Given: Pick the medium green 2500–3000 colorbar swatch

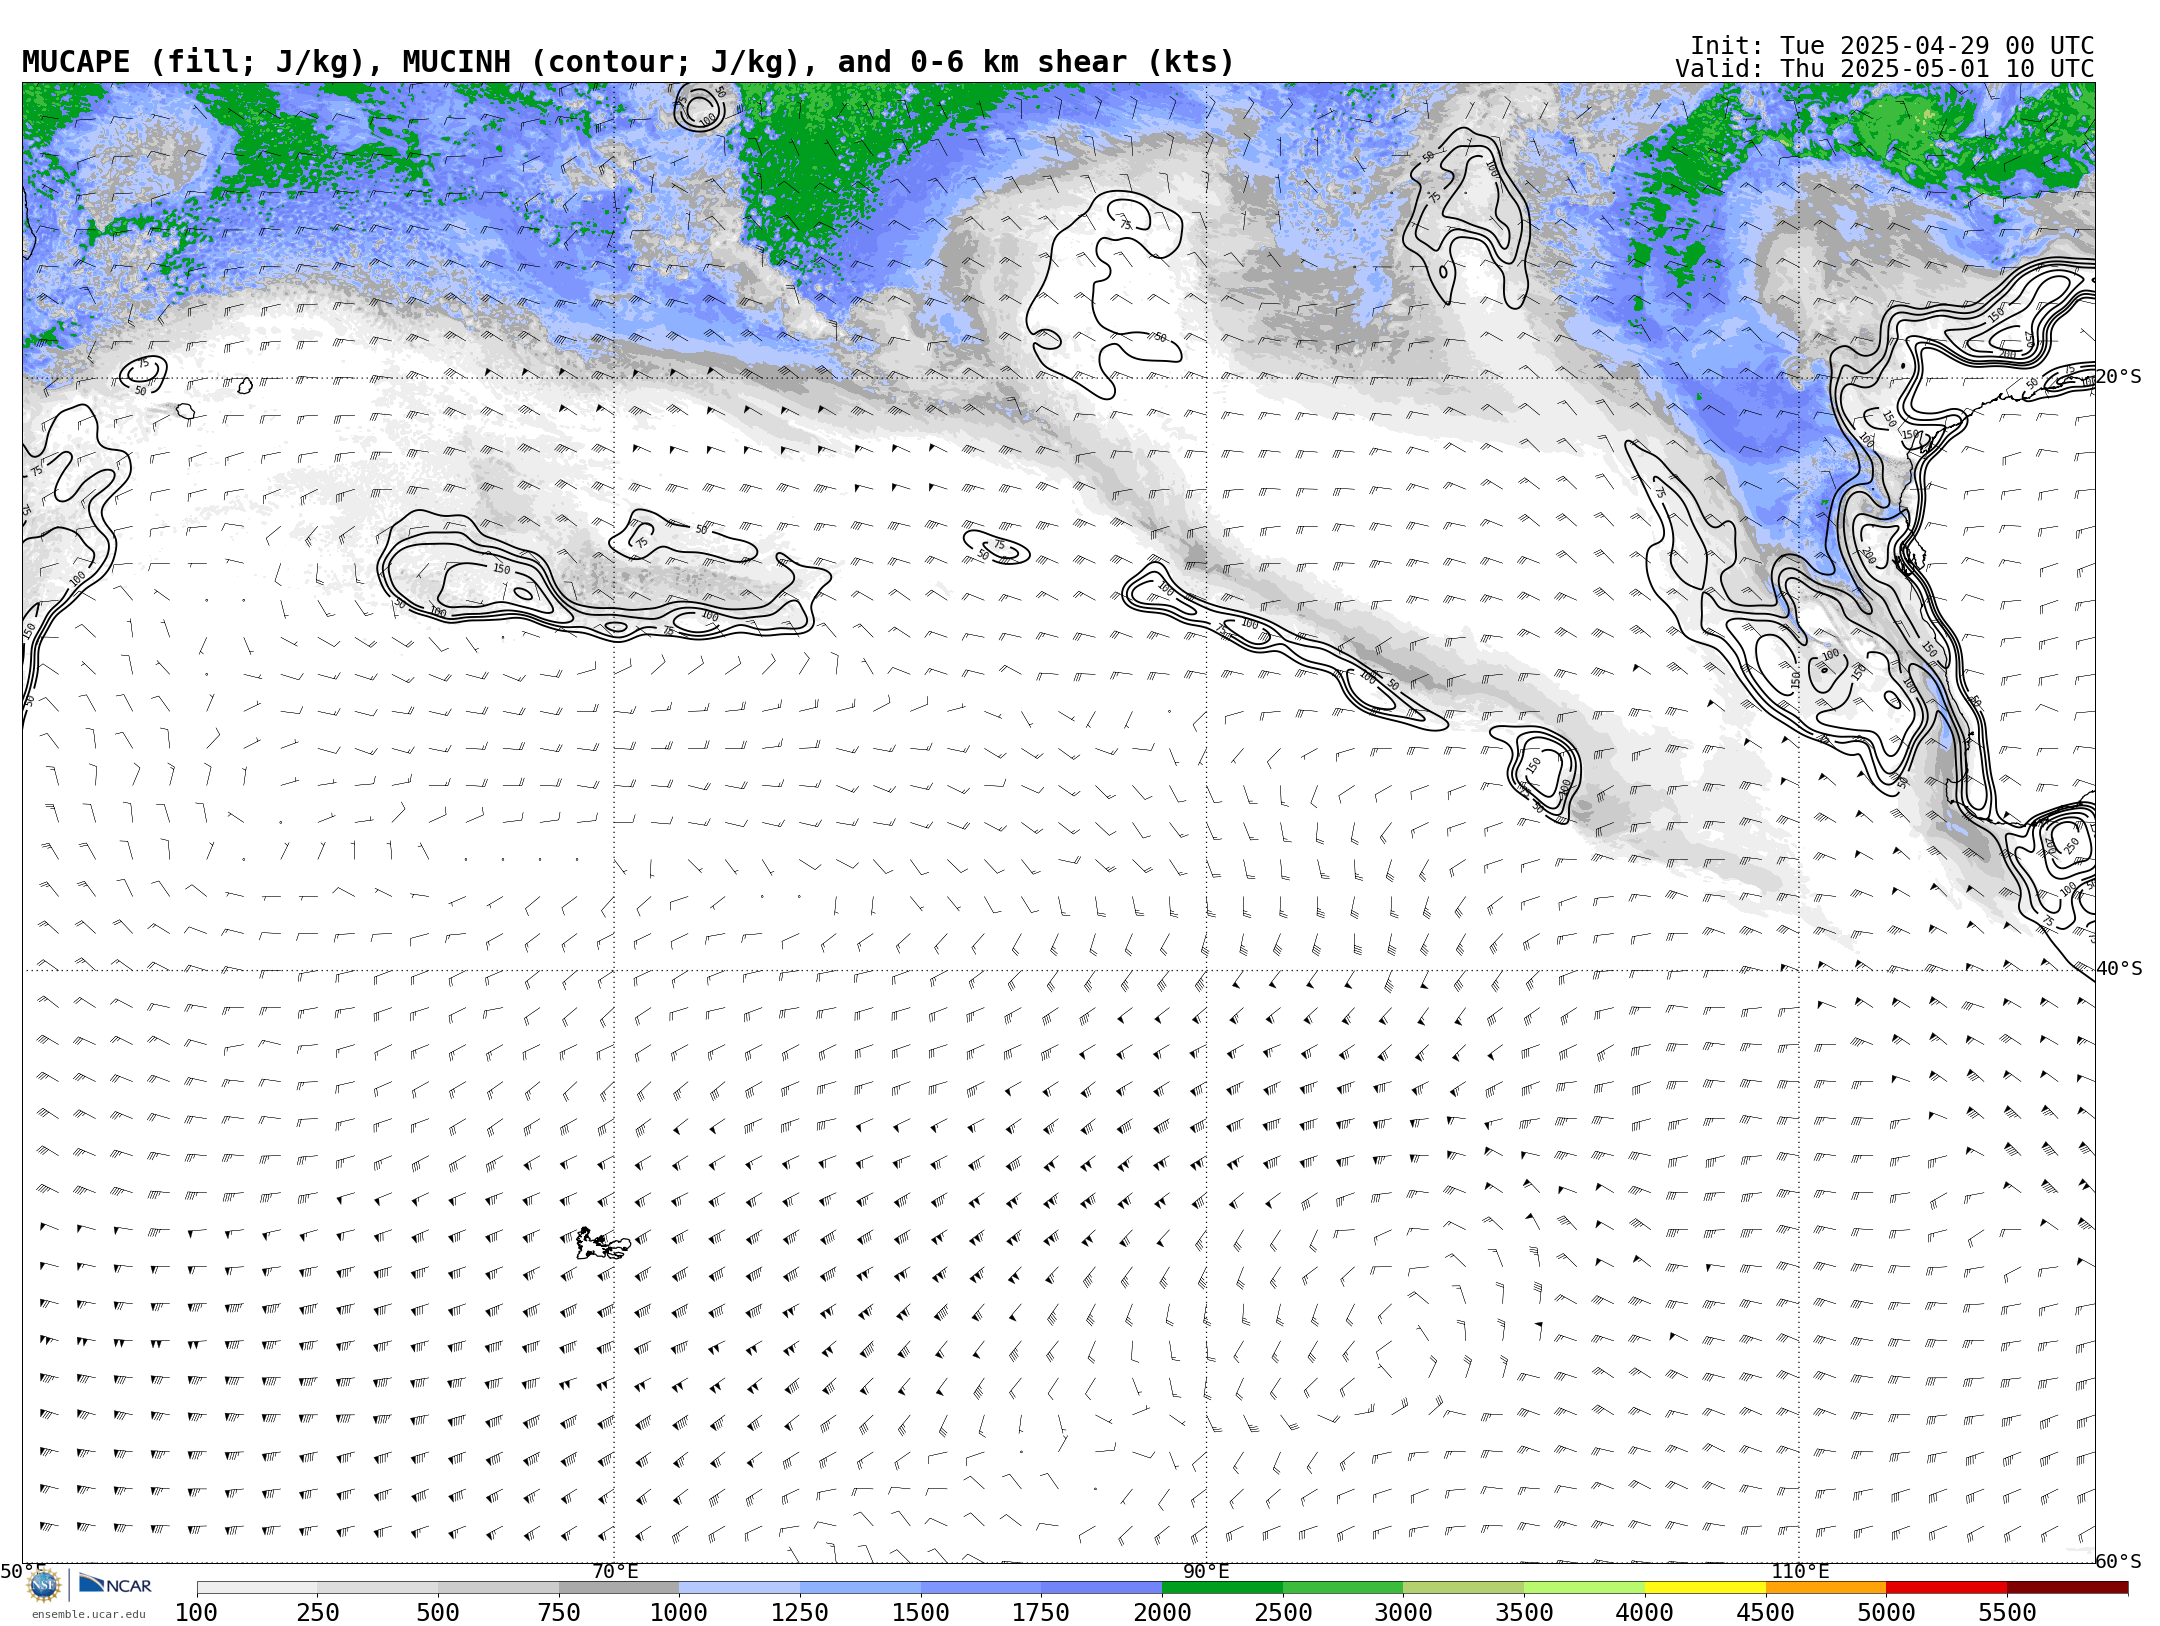Looking at the screenshot, I should pos(1343,1588).
